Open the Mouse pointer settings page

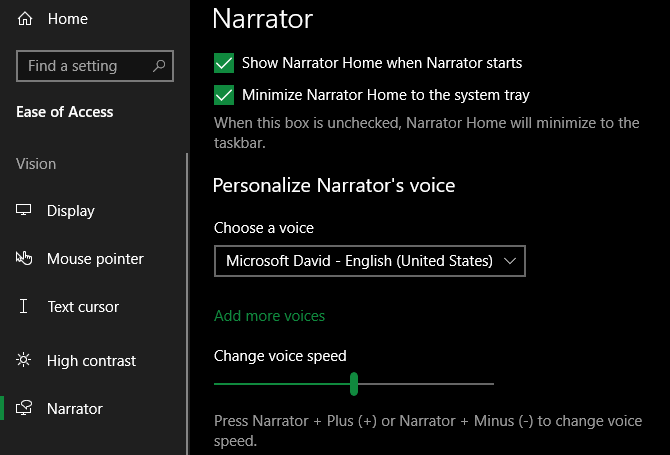95,259
